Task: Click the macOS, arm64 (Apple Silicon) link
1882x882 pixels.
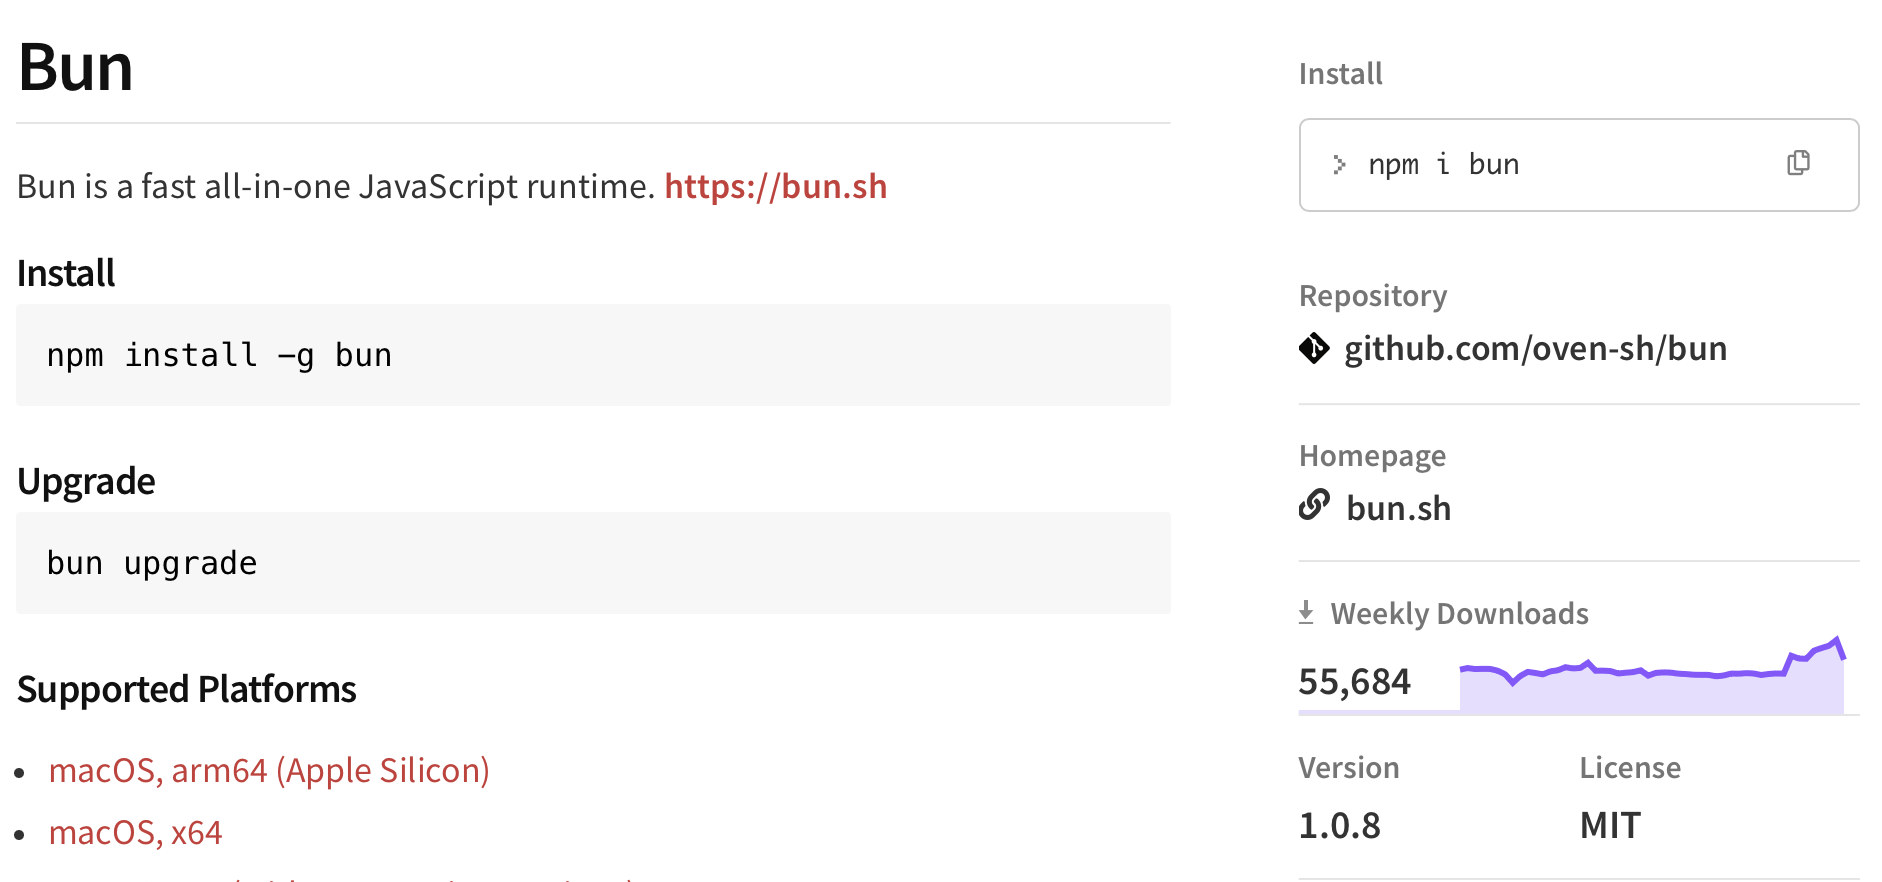Action: [x=270, y=770]
